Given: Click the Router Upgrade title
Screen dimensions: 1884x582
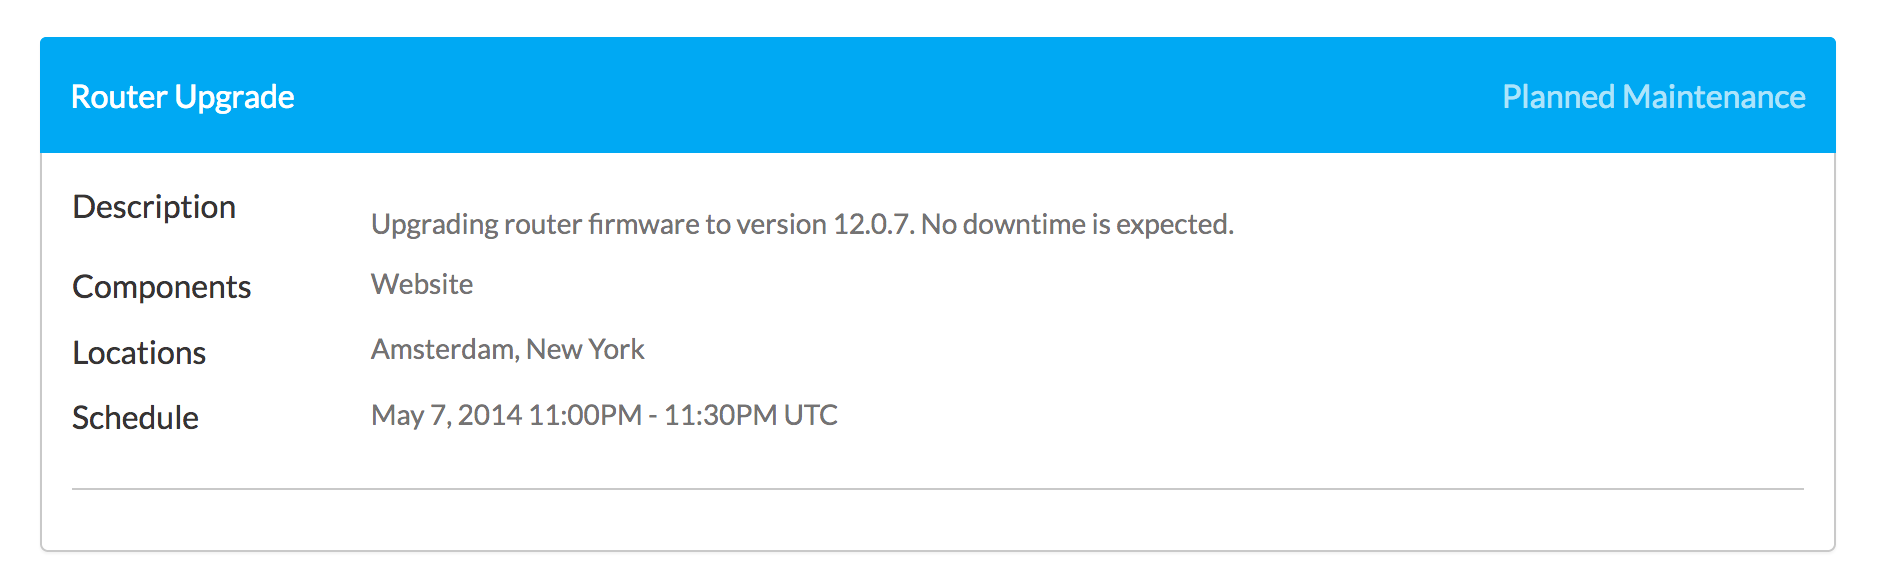Looking at the screenshot, I should (x=183, y=97).
